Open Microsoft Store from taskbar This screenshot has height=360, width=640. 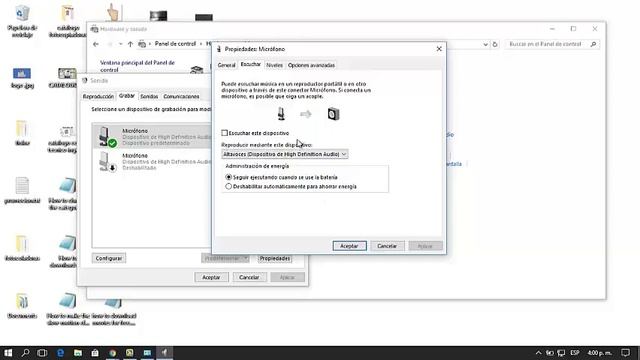(x=95, y=353)
